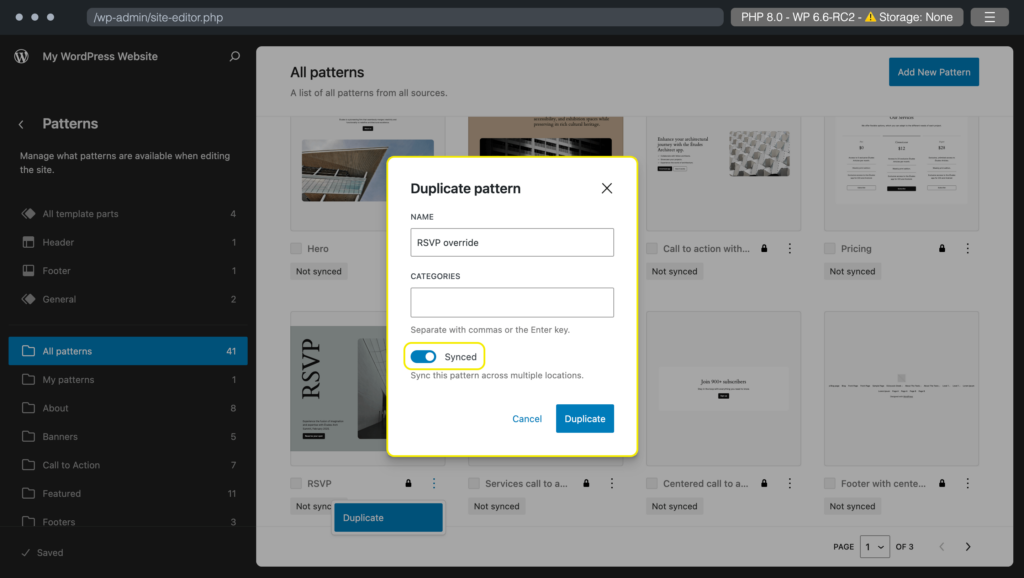Open actions menu for Pricing pattern
1024x578 pixels.
point(968,248)
